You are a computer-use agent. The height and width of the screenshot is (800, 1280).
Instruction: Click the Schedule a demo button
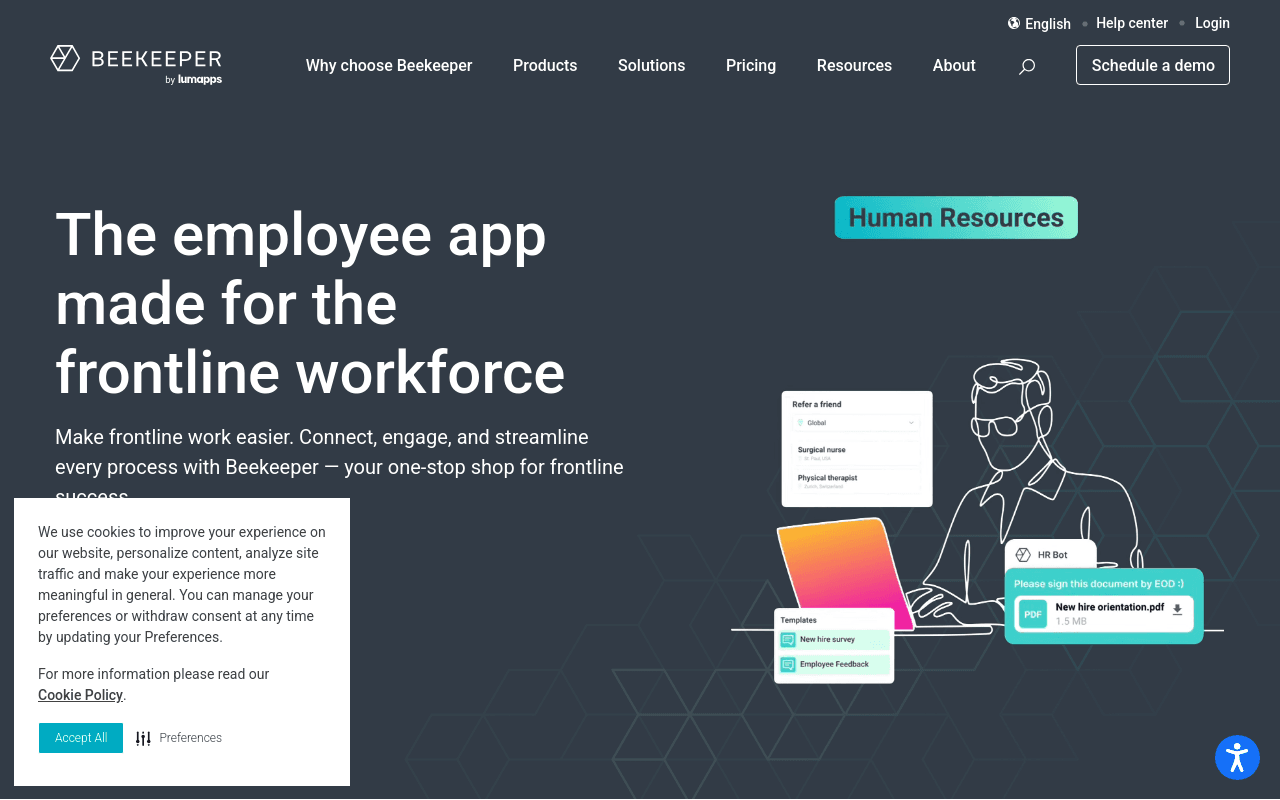[x=1153, y=65]
